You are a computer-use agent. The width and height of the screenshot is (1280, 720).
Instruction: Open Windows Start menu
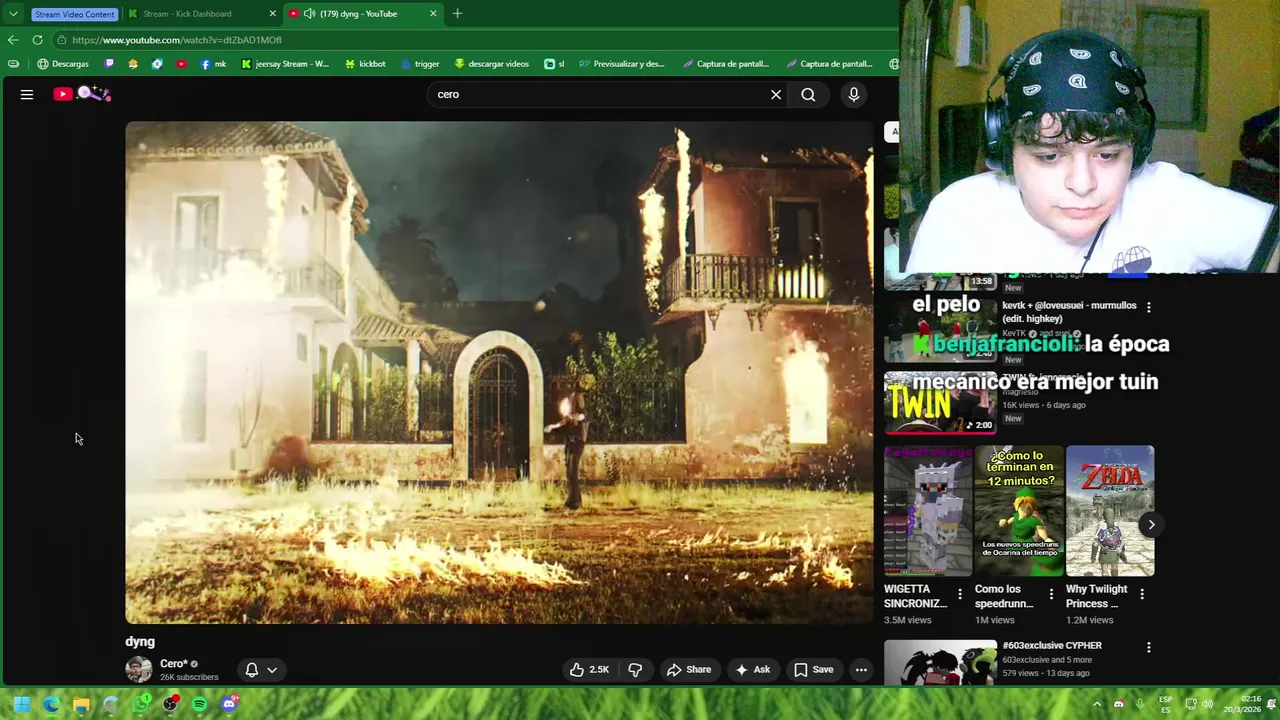click(x=22, y=704)
